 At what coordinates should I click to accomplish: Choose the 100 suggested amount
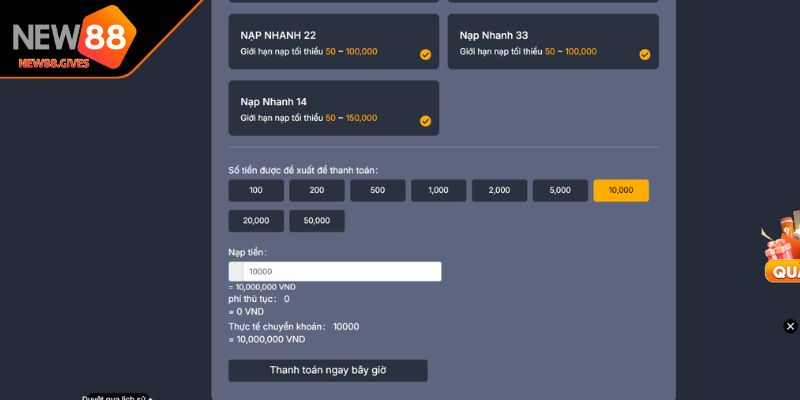tap(256, 190)
